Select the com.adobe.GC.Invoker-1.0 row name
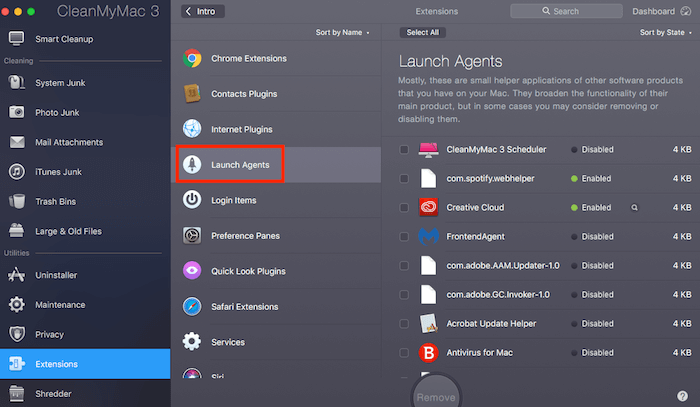Screen dimensions: 700x407 point(498,295)
